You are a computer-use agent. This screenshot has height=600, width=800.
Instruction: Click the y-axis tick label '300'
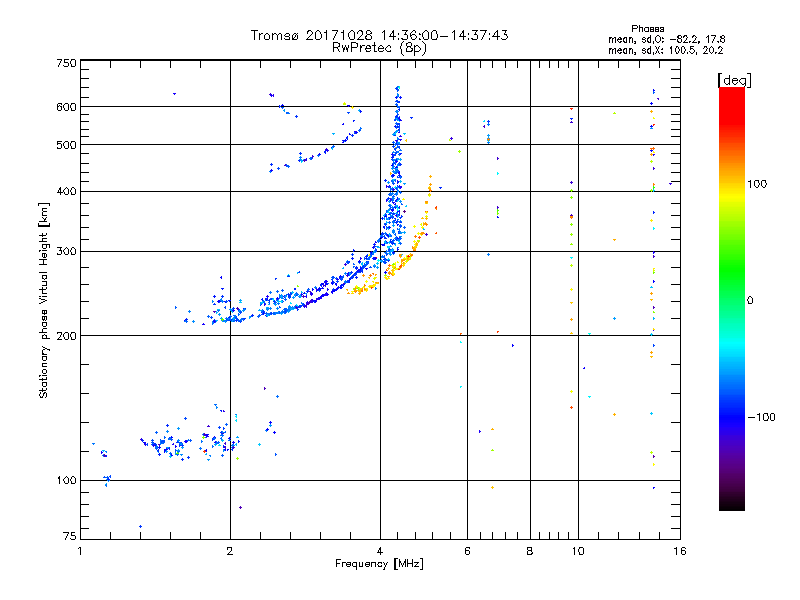click(66, 252)
